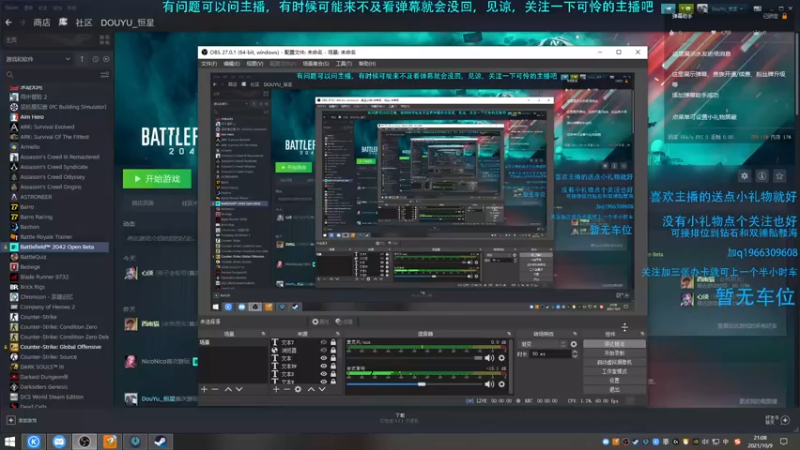Favorite the game with the star icon
This screenshot has height=450, width=800.
(779, 176)
